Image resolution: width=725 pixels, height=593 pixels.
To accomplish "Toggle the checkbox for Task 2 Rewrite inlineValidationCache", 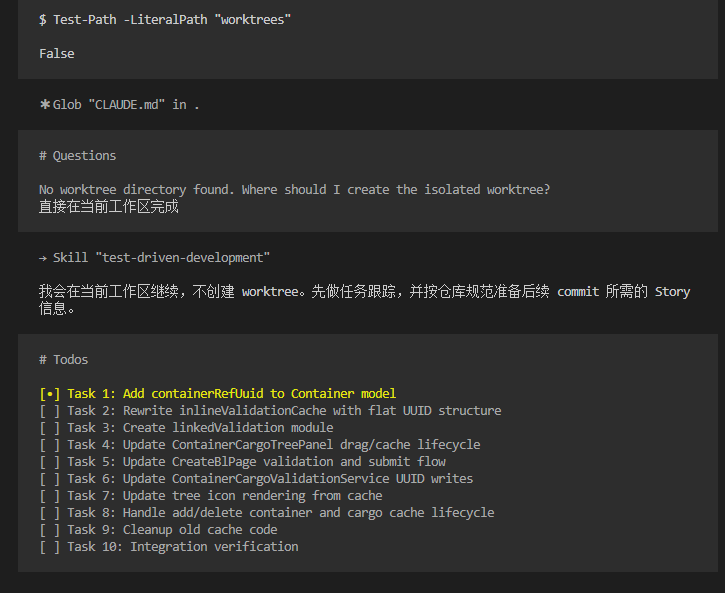I will point(49,411).
